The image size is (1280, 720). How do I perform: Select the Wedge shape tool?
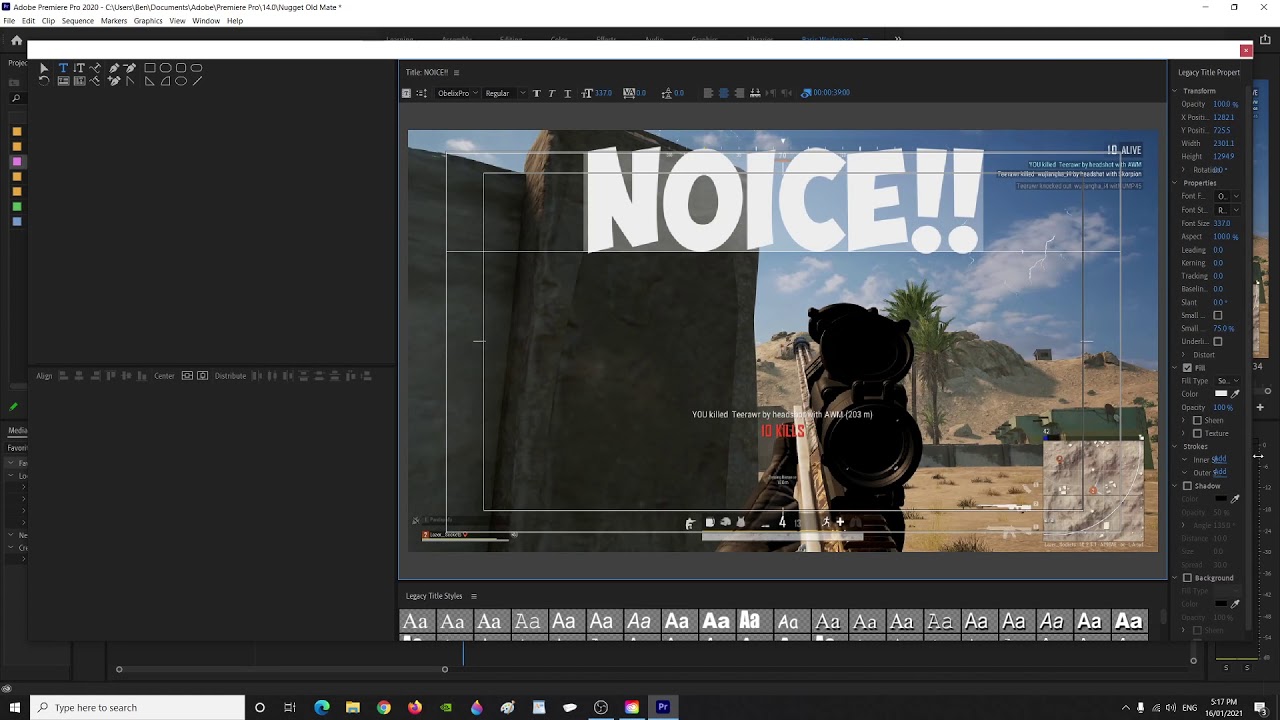pyautogui.click(x=150, y=81)
